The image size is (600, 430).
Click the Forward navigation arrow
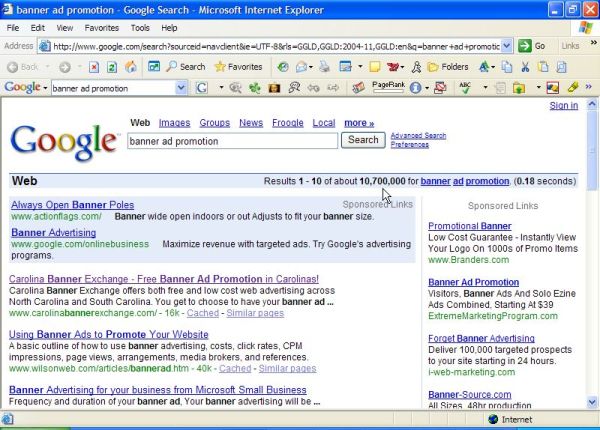[x=65, y=67]
